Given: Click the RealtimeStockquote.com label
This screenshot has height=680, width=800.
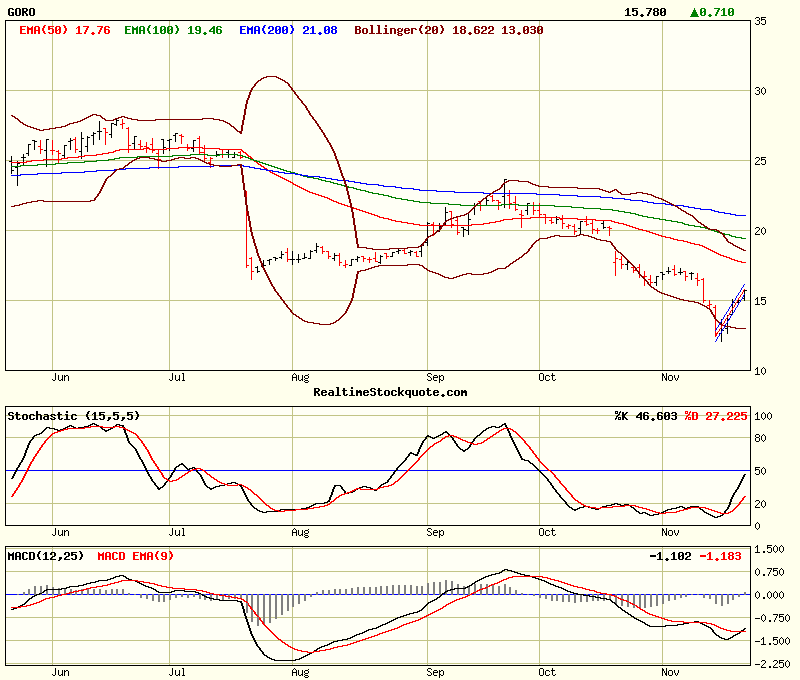Looking at the screenshot, I should tap(390, 392).
